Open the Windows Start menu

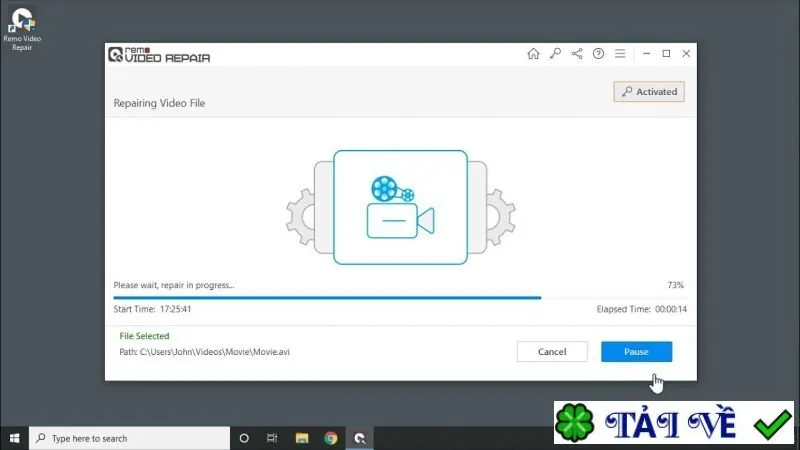[x=14, y=438]
